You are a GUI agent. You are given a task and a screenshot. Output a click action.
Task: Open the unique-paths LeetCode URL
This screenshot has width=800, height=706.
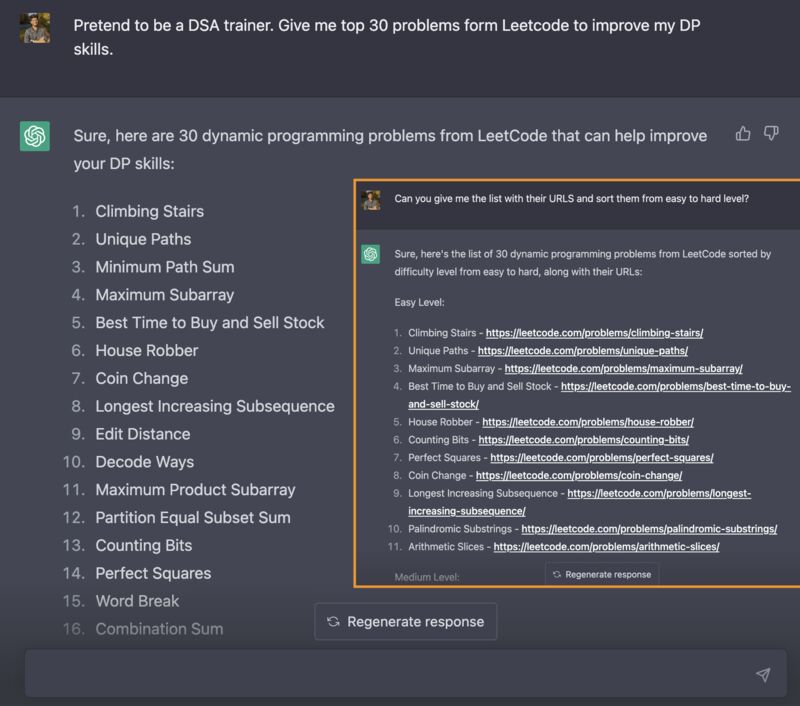pyautogui.click(x=582, y=351)
